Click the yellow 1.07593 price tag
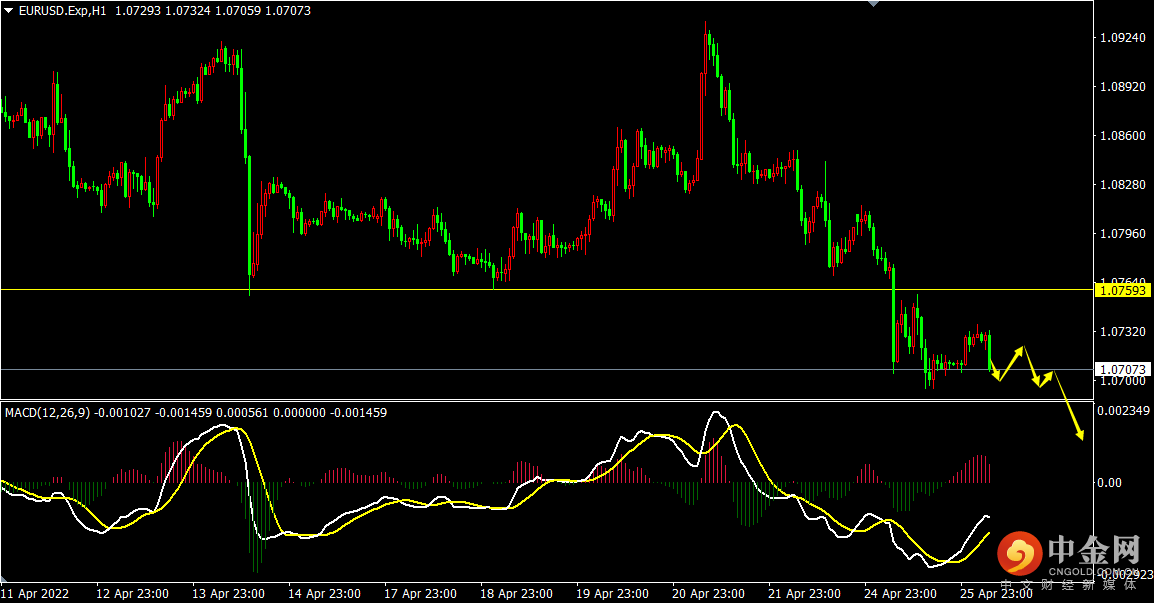Image resolution: width=1154 pixels, height=603 pixels. click(x=1123, y=290)
